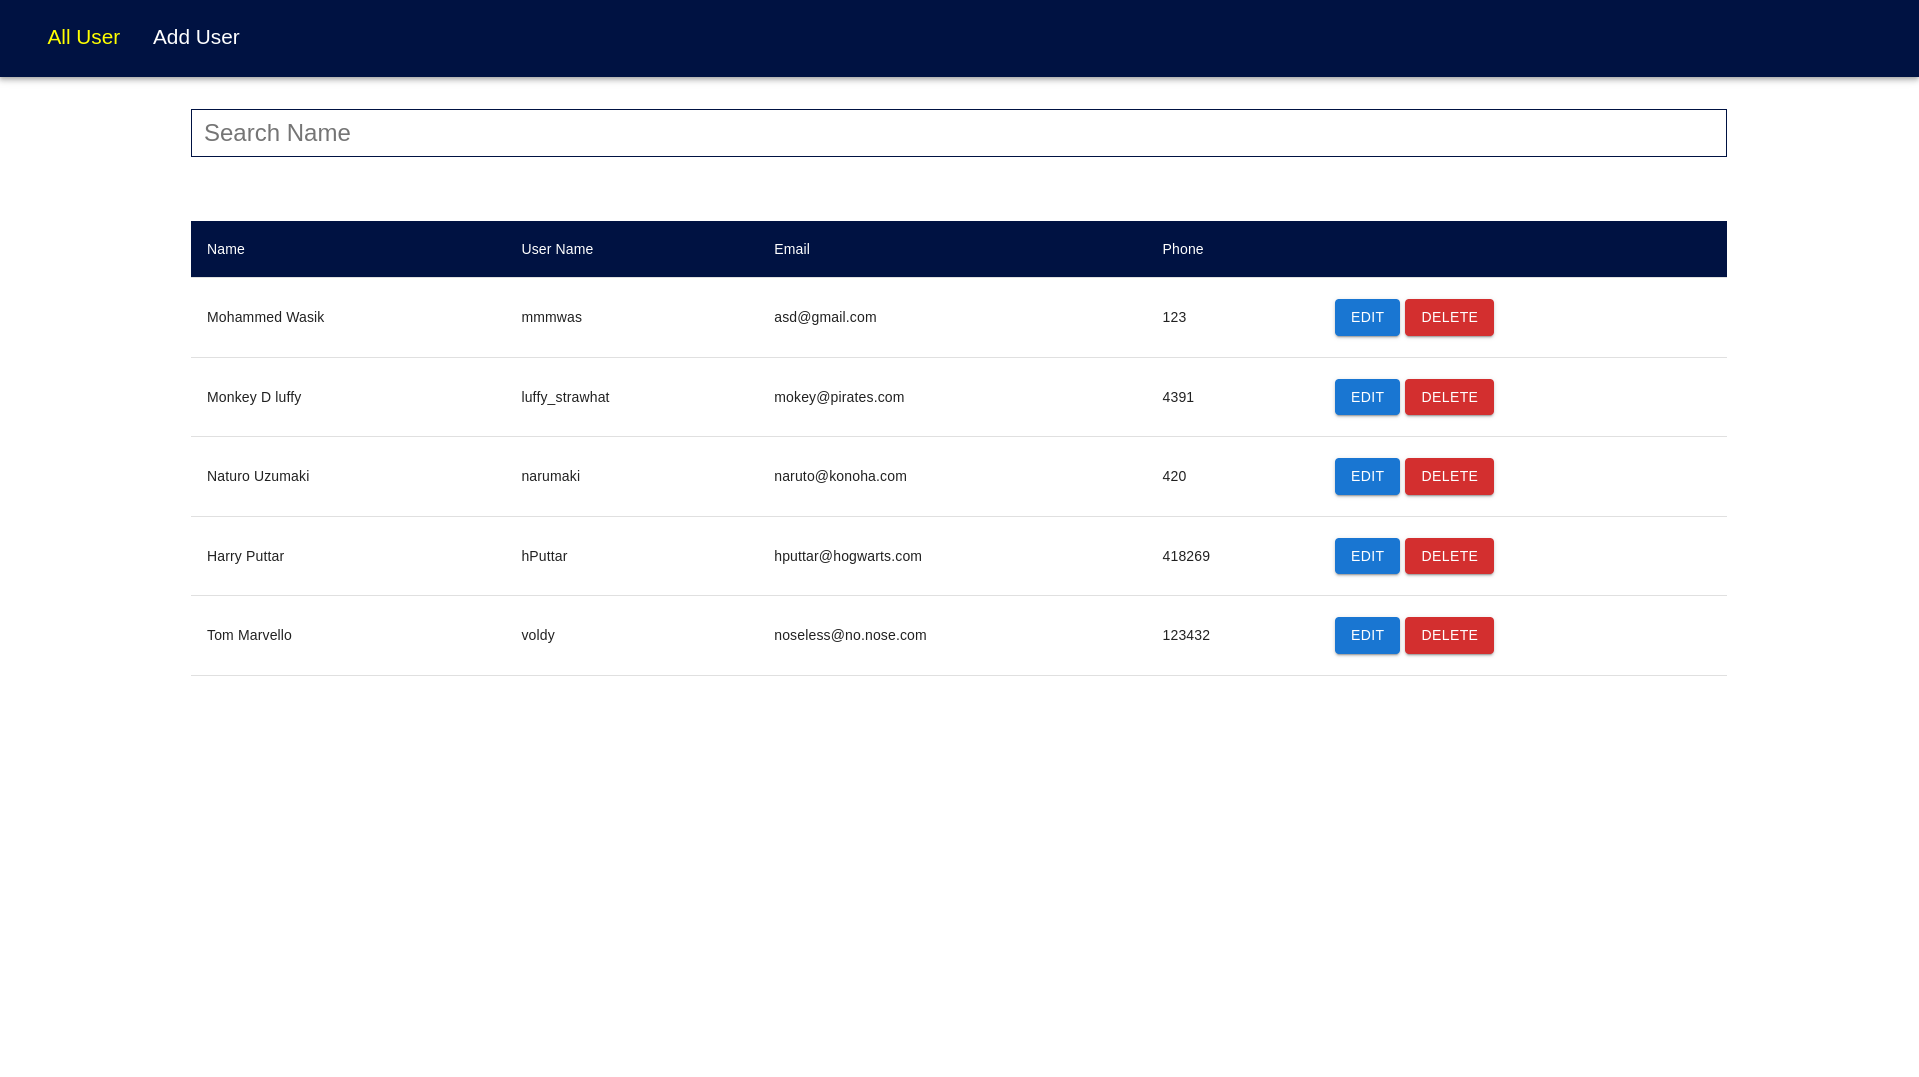Remove Harry Puttar with Delete button
Viewport: 1919px width, 1077px height.
click(x=1448, y=556)
